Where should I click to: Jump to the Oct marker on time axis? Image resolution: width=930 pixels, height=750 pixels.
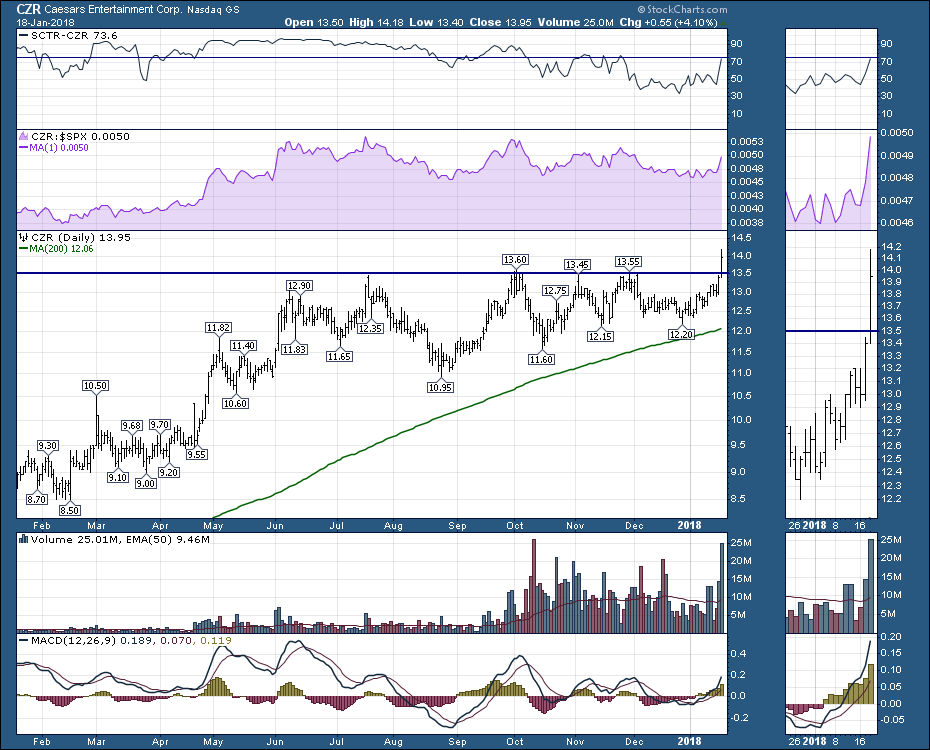point(515,523)
